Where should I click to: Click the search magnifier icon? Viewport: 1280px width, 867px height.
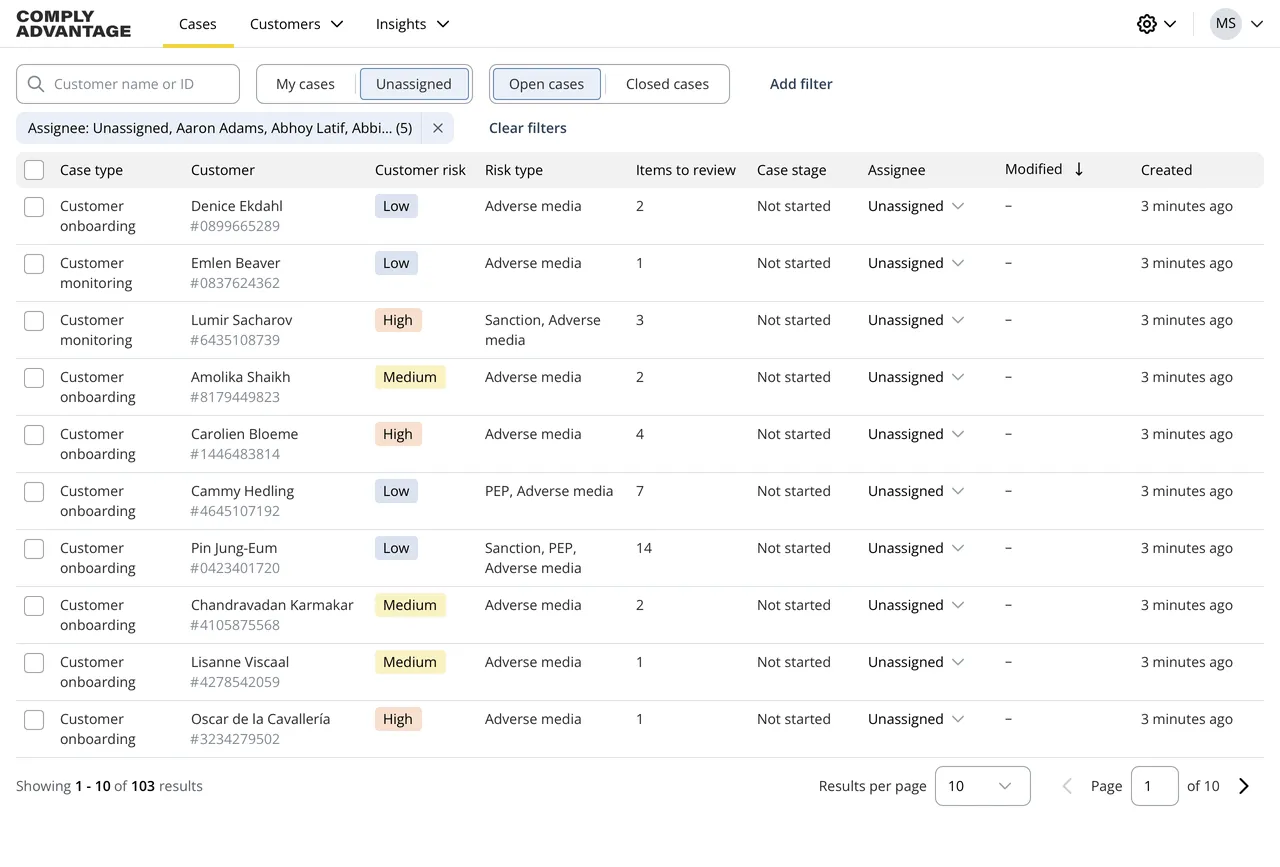(36, 84)
